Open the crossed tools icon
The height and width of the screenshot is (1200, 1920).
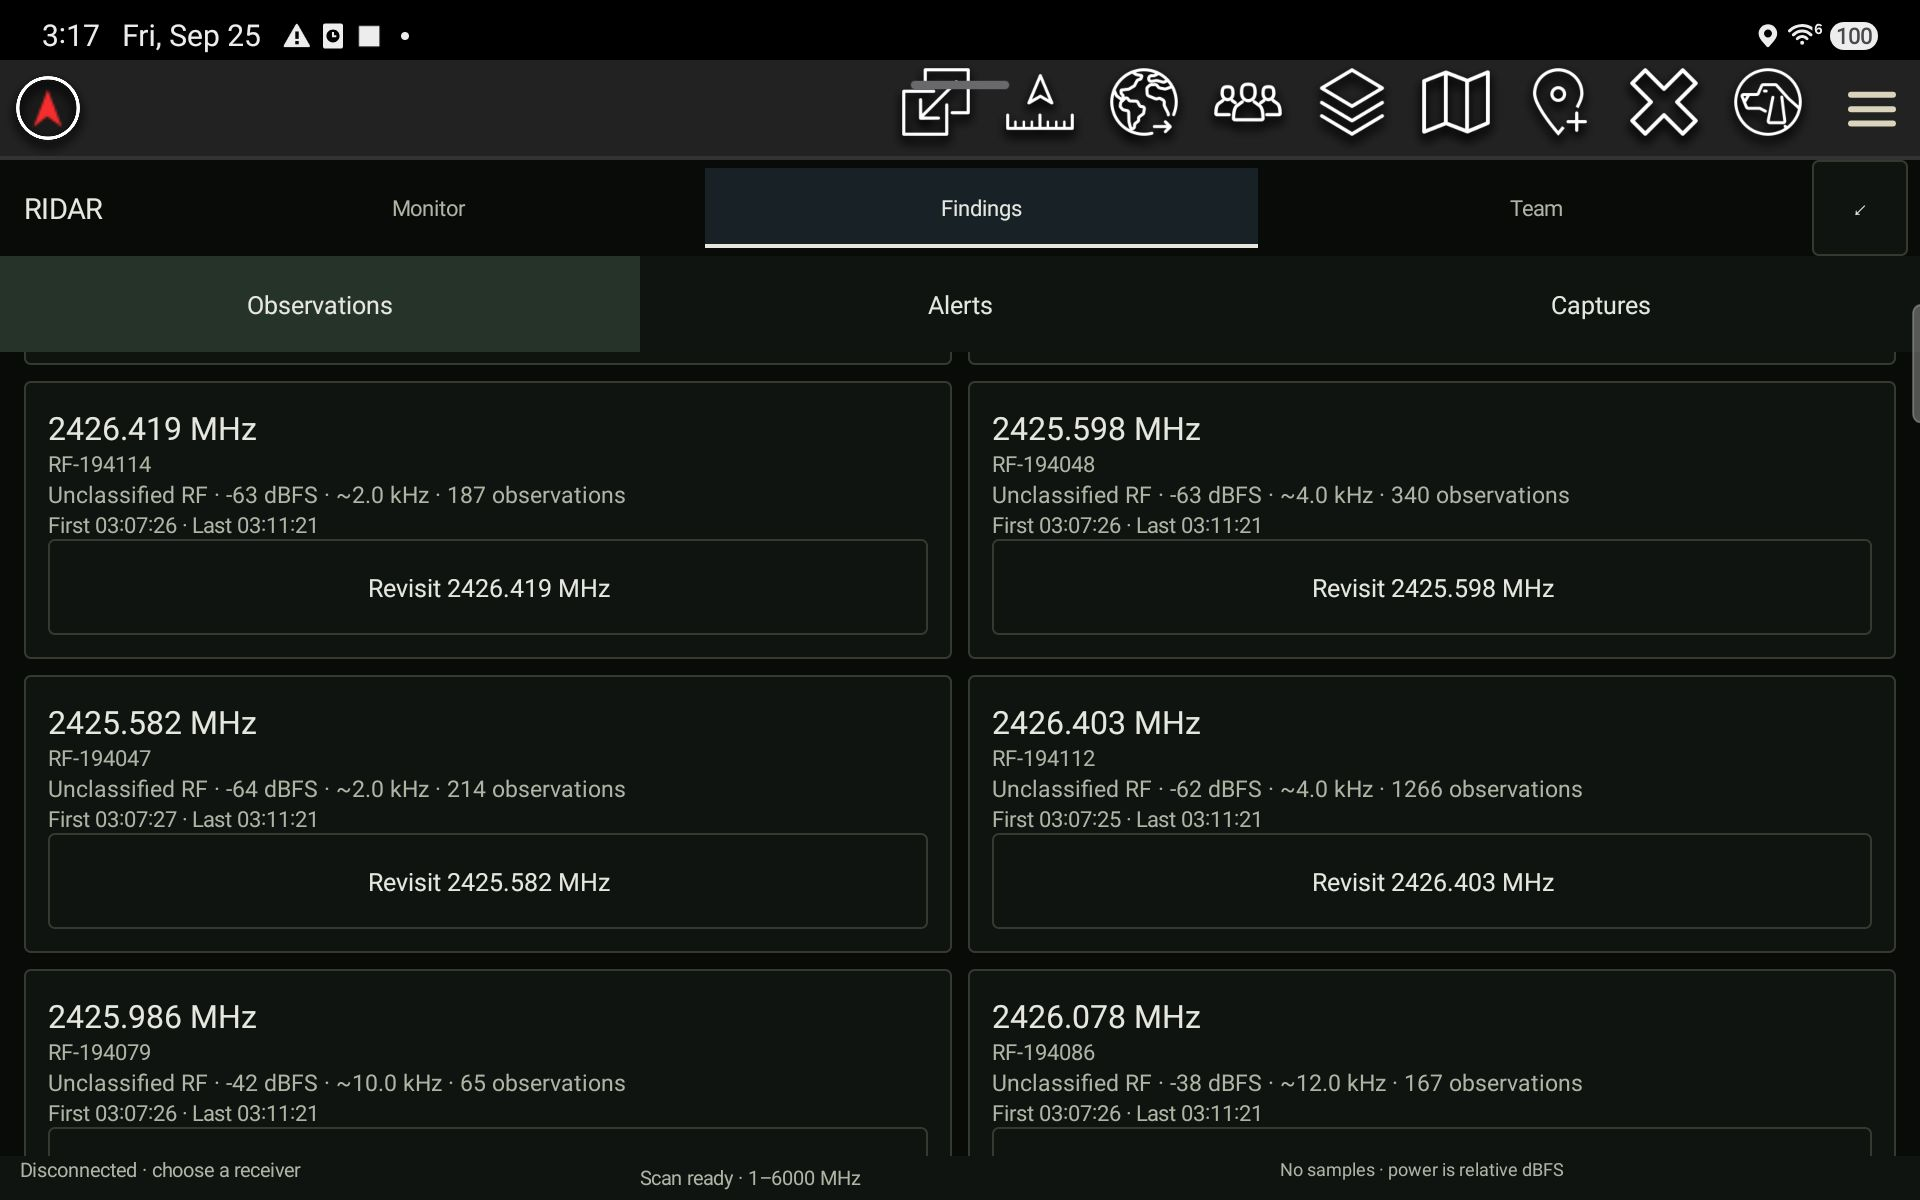(x=1664, y=102)
